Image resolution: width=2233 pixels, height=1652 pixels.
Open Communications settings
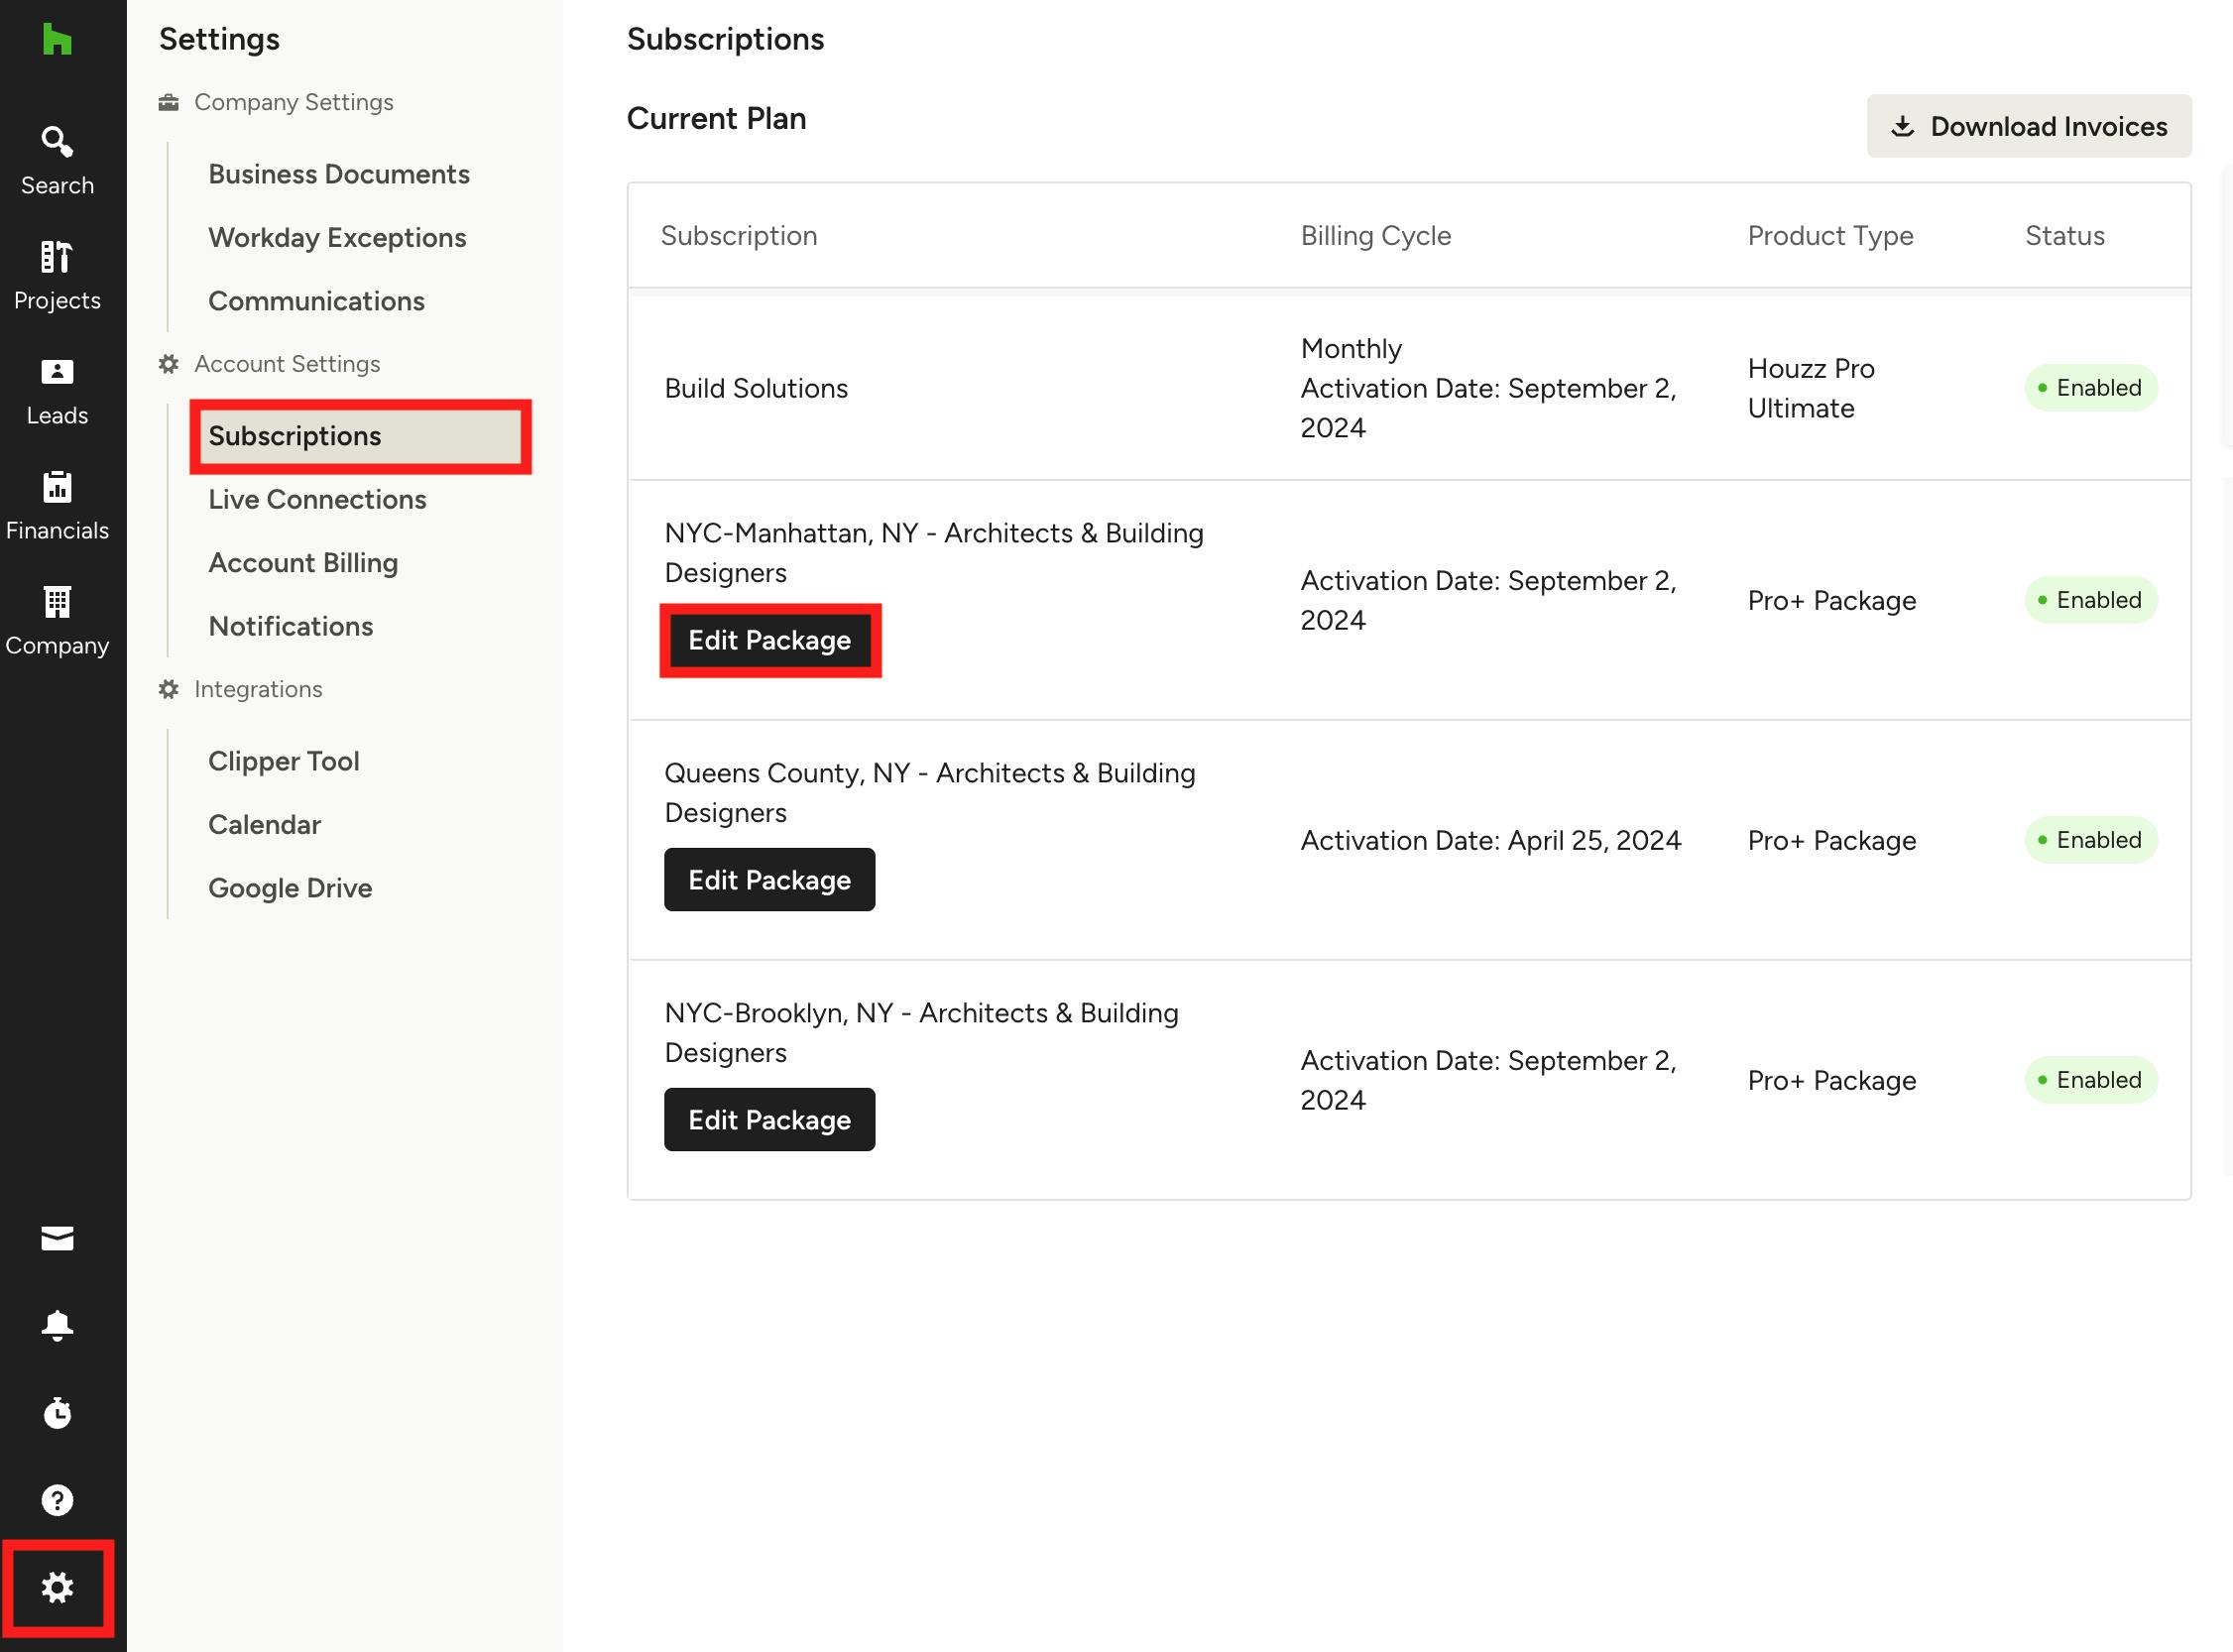(316, 301)
